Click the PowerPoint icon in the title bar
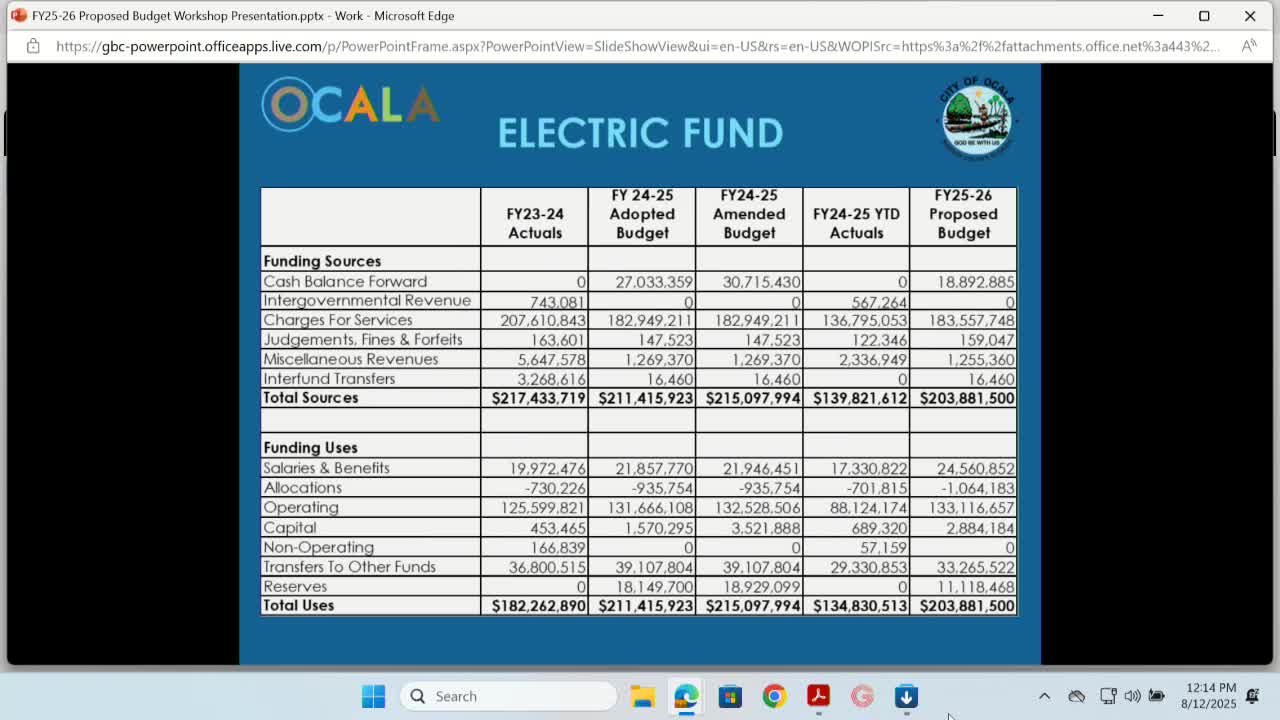 point(18,16)
